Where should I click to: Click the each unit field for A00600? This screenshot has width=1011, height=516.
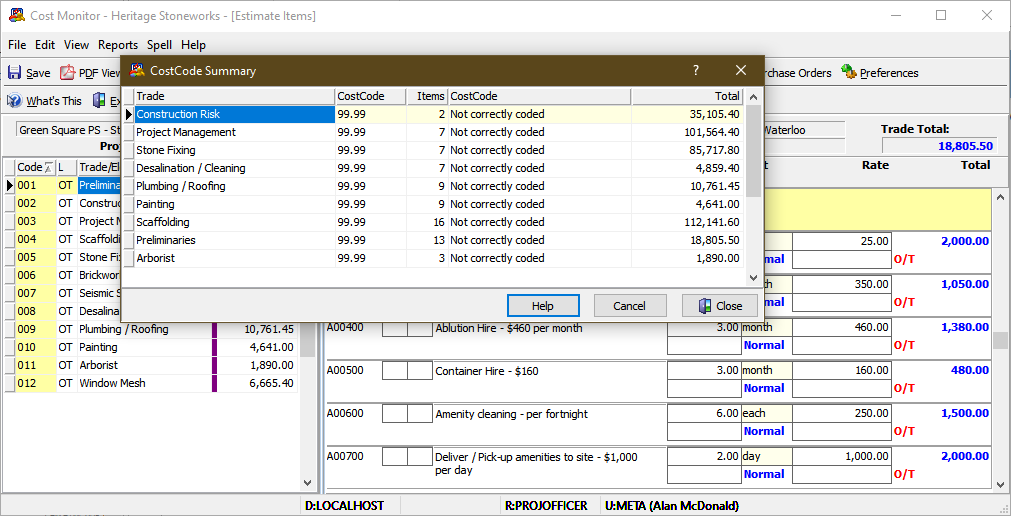pyautogui.click(x=766, y=413)
